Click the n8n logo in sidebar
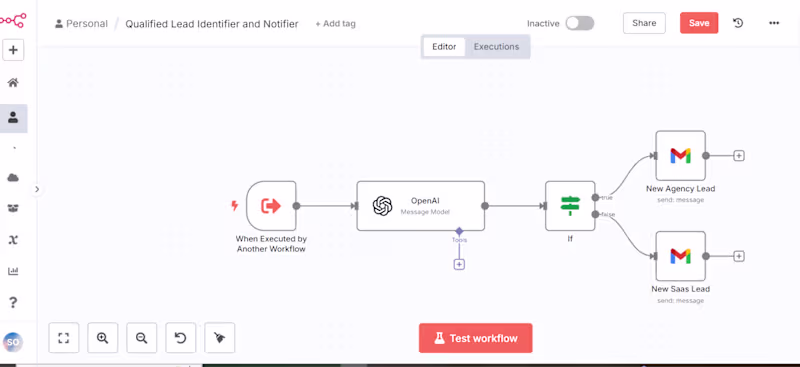Image resolution: width=800 pixels, height=367 pixels. [13, 21]
